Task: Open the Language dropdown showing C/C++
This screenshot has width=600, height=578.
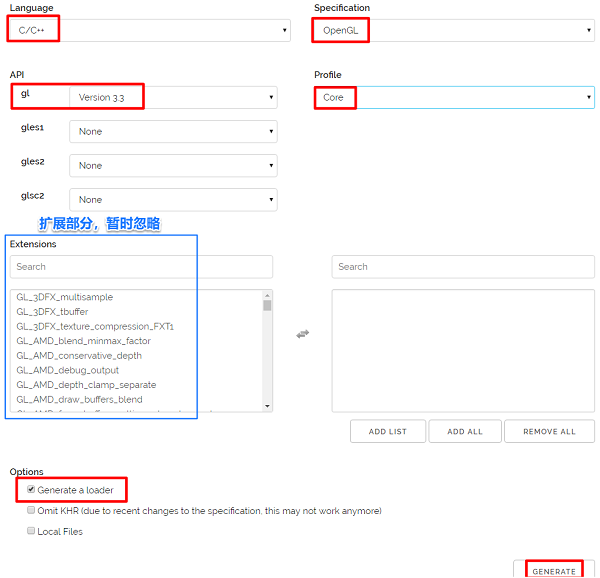Action: [149, 30]
